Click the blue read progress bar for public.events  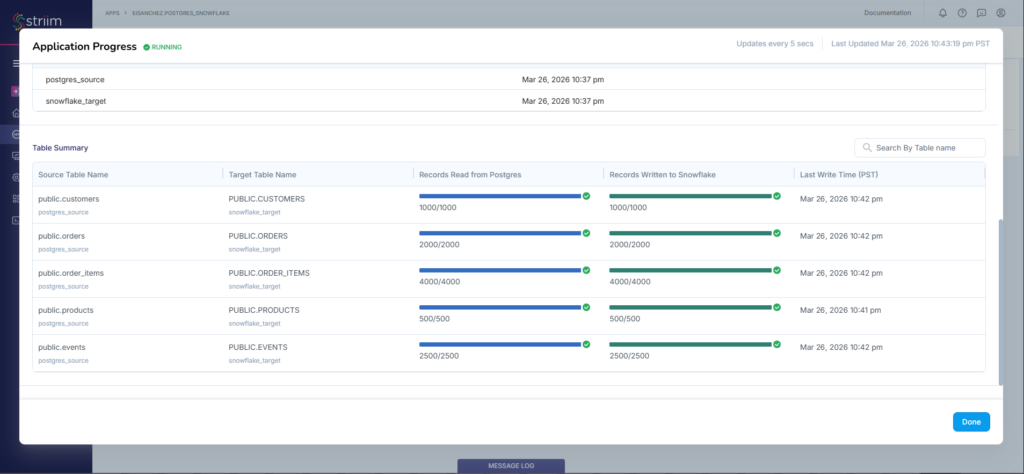(x=500, y=345)
